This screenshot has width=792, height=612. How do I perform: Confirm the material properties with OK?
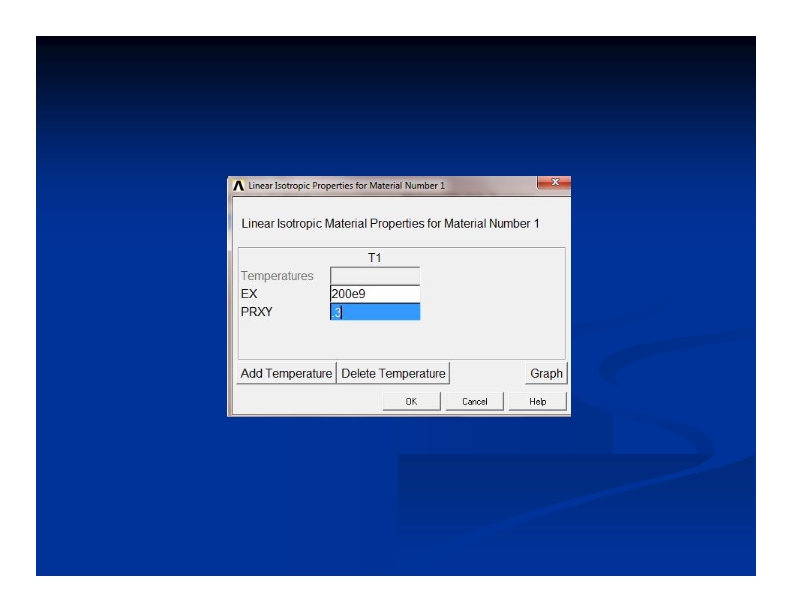click(410, 401)
